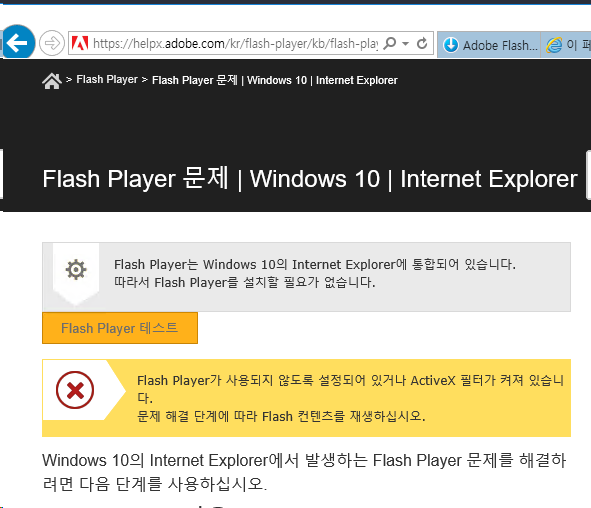Viewport: 591px width, 508px height.
Task: Click the Adobe favicon in address bar
Action: click(80, 43)
